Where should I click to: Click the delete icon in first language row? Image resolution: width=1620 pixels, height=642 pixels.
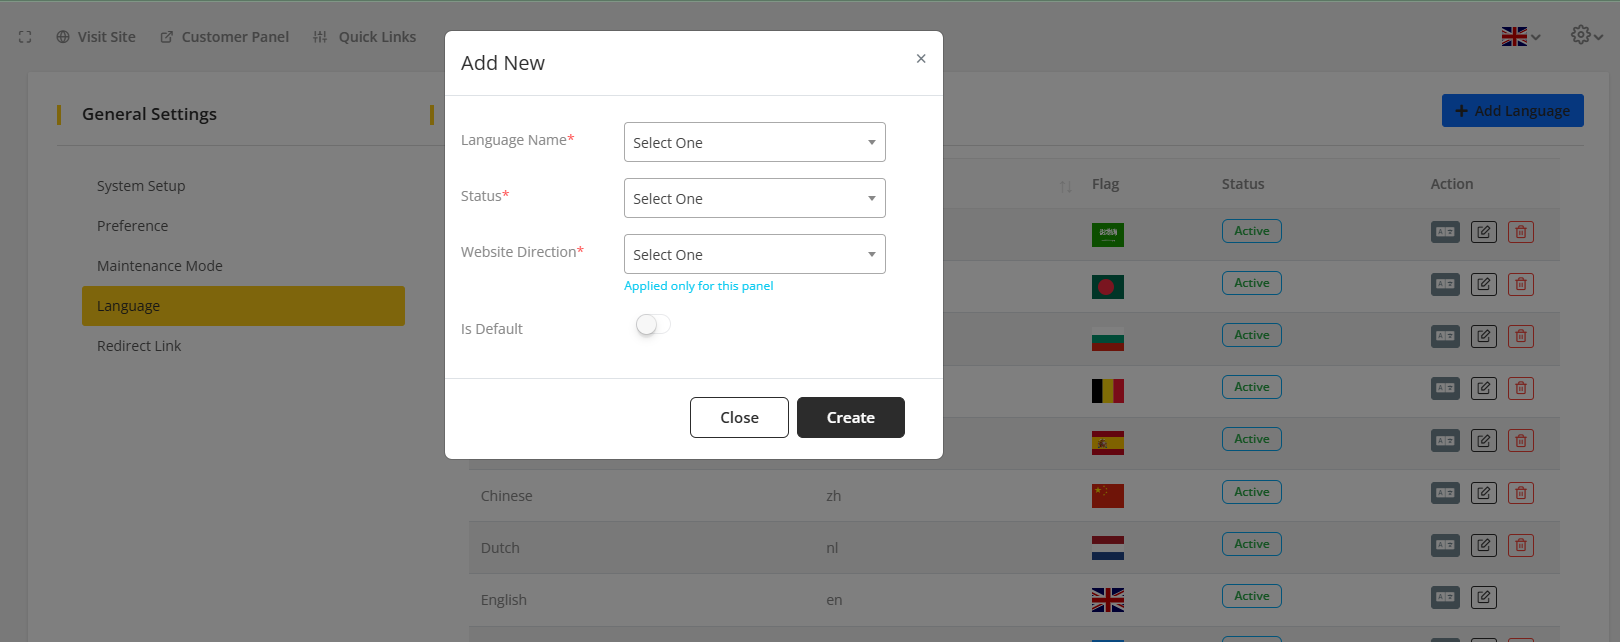[1520, 232]
